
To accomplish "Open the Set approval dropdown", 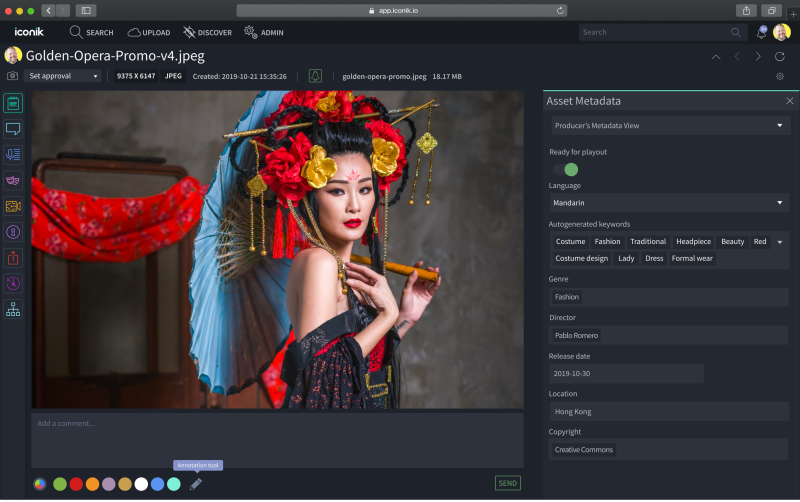I will [x=62, y=76].
